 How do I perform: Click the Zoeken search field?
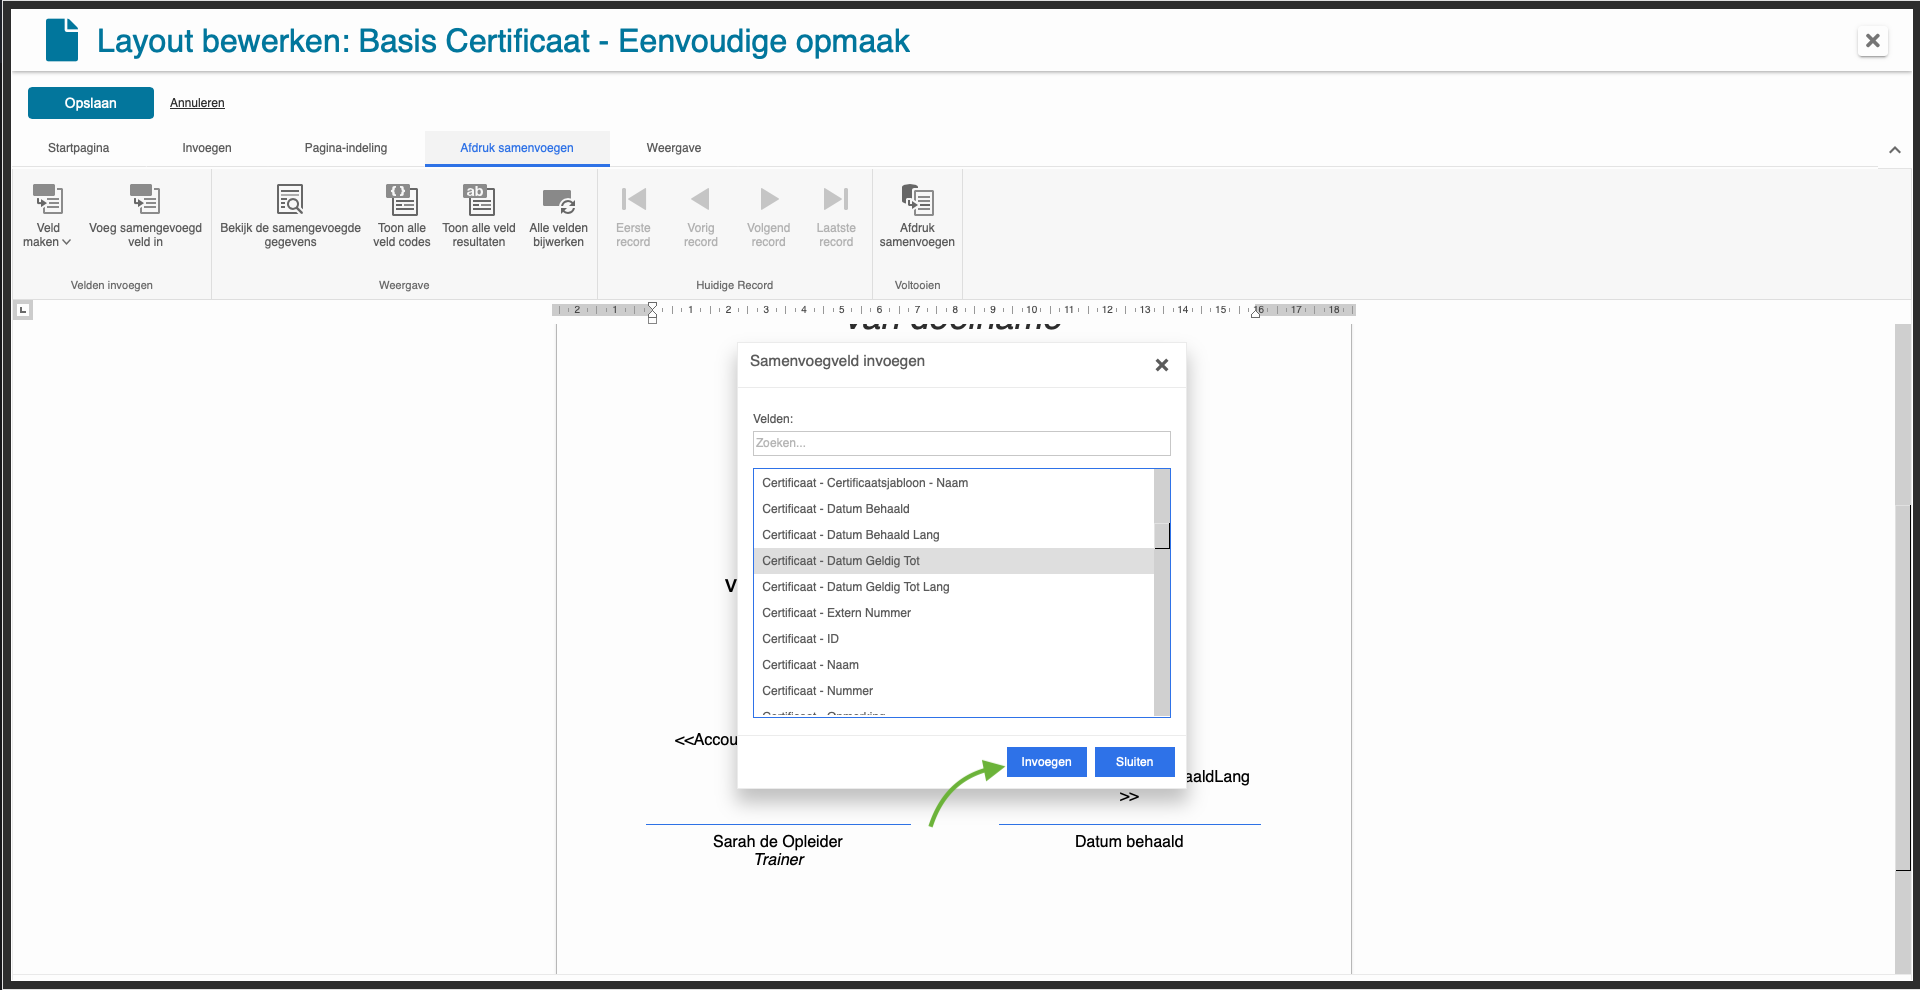[960, 443]
